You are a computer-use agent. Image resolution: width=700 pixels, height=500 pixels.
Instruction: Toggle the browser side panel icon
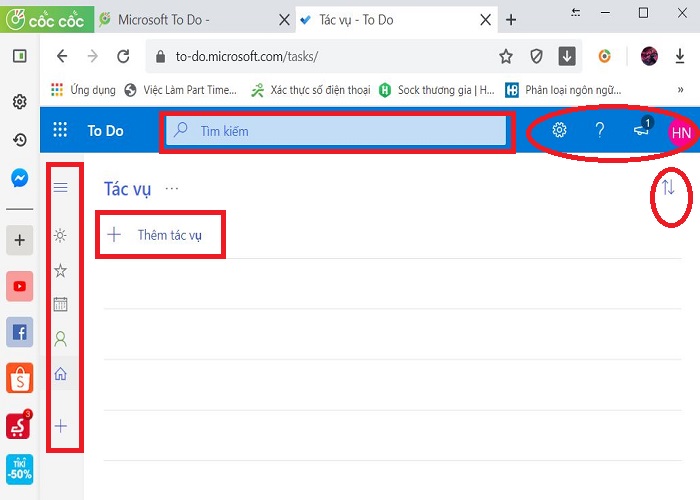pyautogui.click(x=20, y=56)
